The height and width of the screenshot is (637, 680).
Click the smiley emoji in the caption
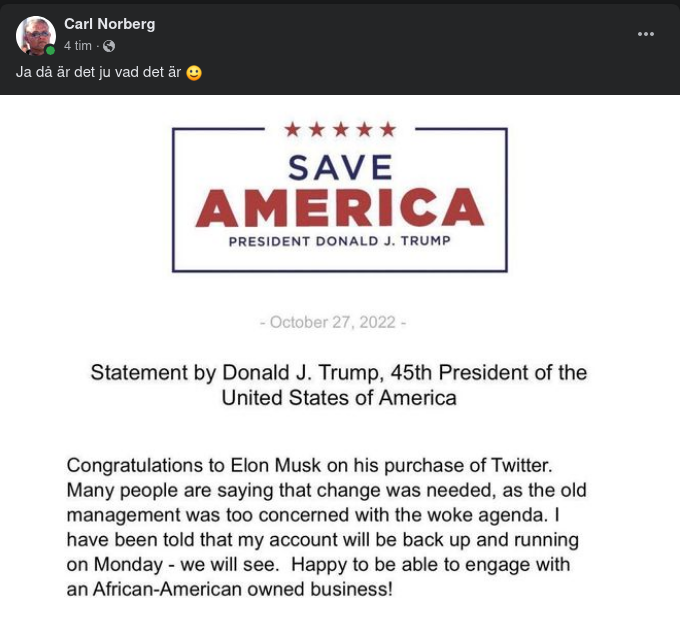pyautogui.click(x=194, y=73)
